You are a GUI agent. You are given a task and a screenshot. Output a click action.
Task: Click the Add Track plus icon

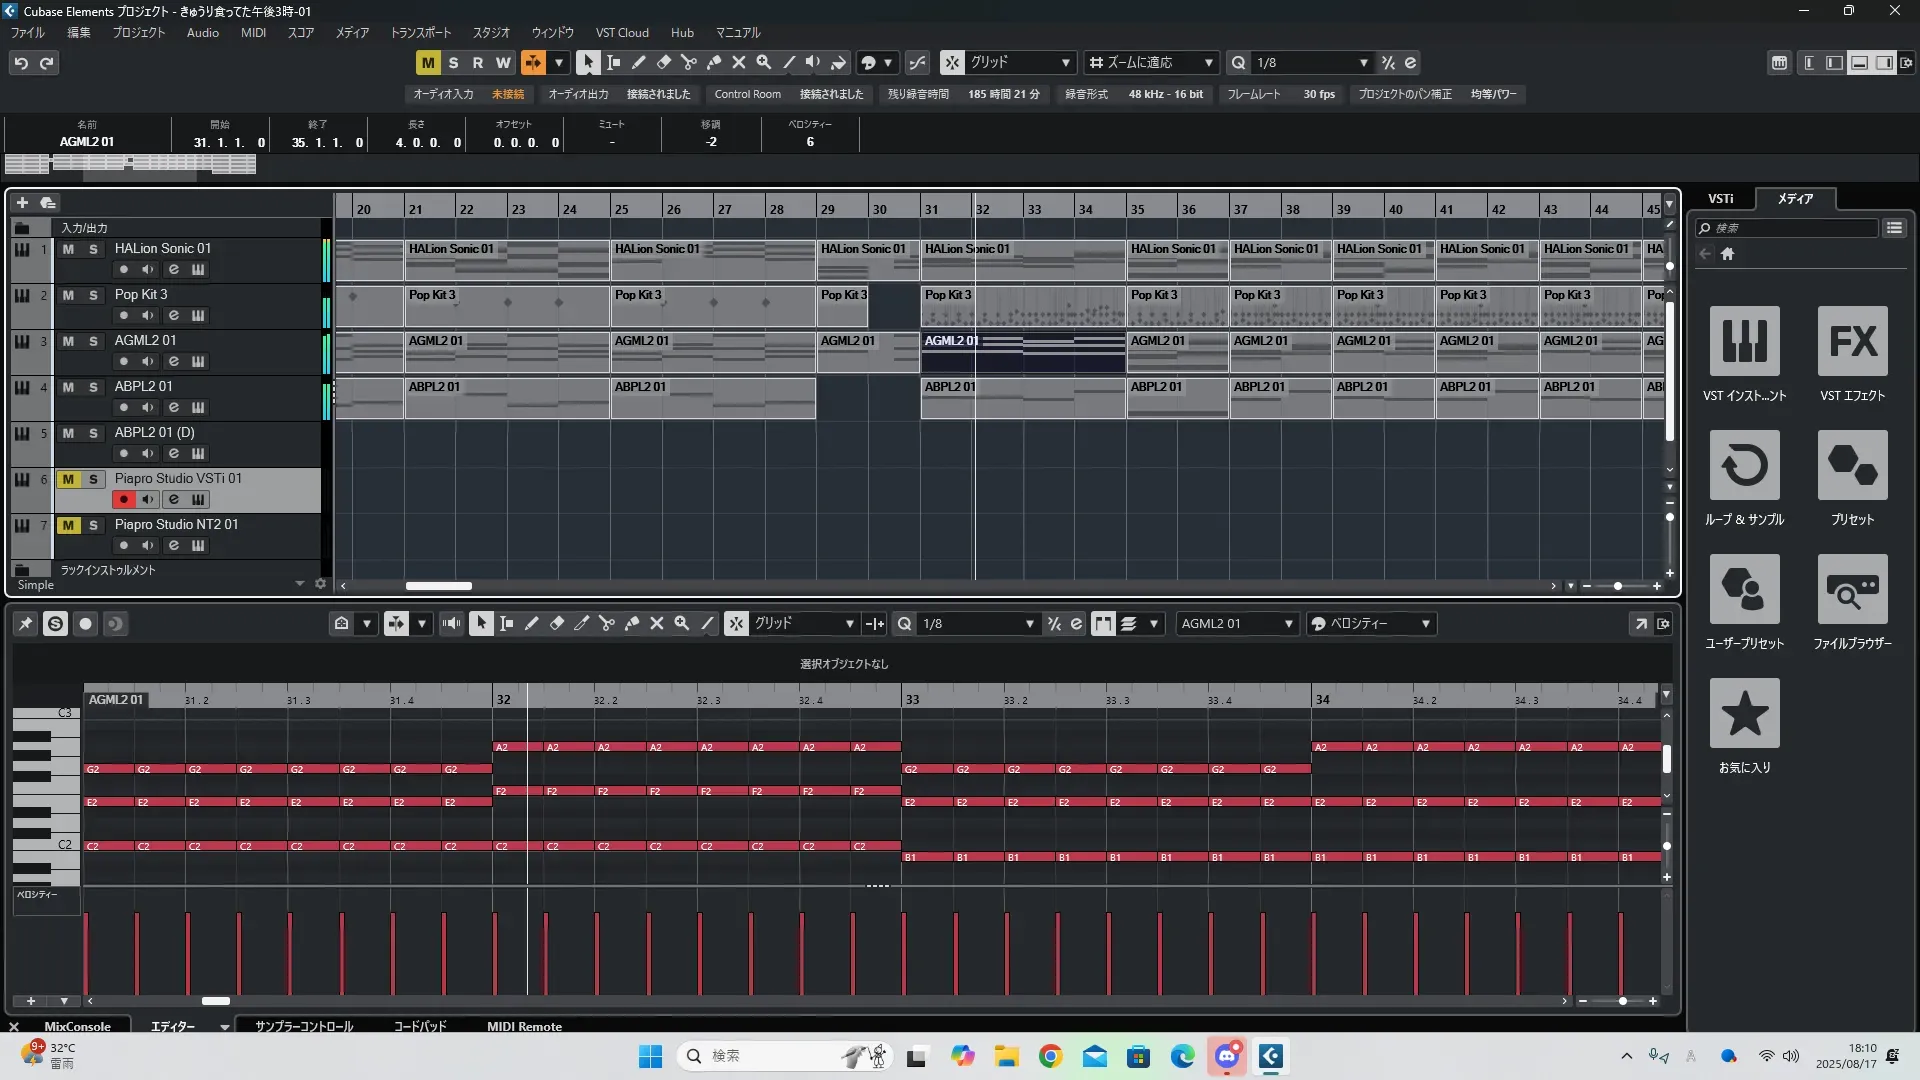tap(22, 202)
